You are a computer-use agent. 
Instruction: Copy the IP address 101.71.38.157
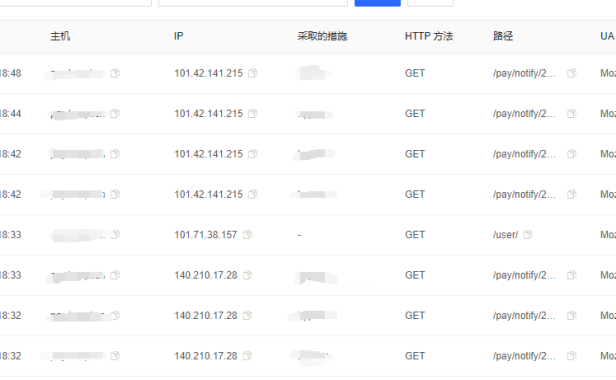click(x=247, y=235)
